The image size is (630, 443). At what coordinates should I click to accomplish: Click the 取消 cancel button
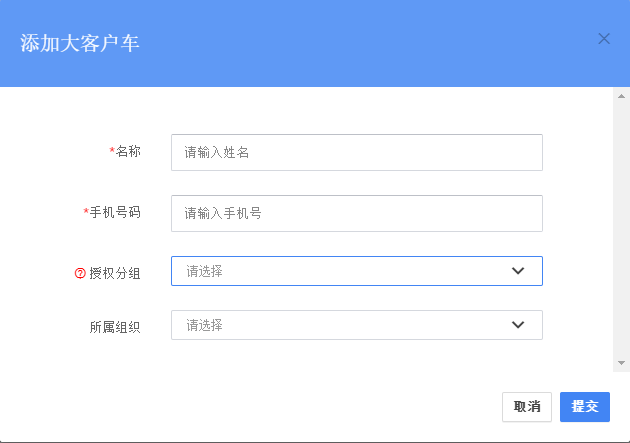click(527, 407)
